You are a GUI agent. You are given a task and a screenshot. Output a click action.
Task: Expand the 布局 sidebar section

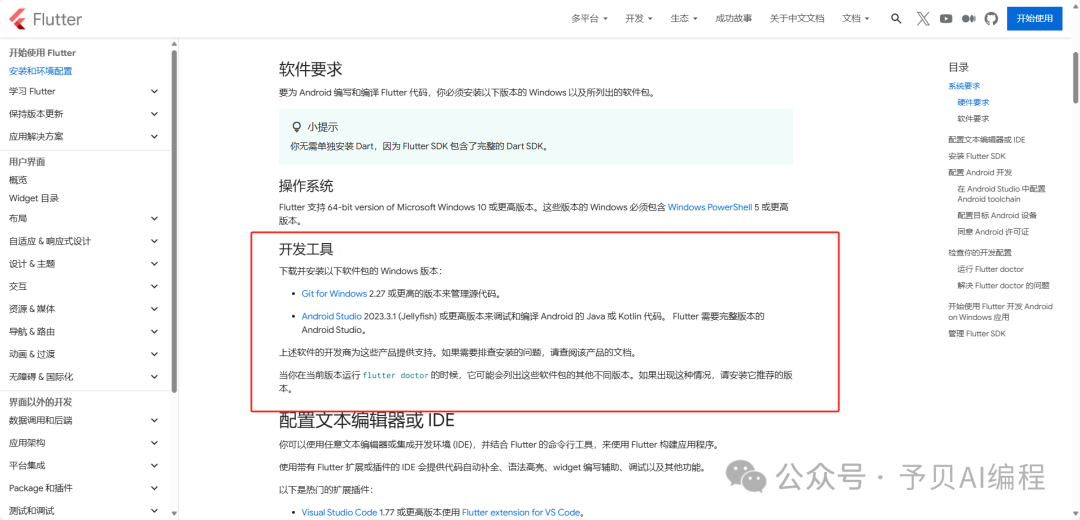(84, 218)
